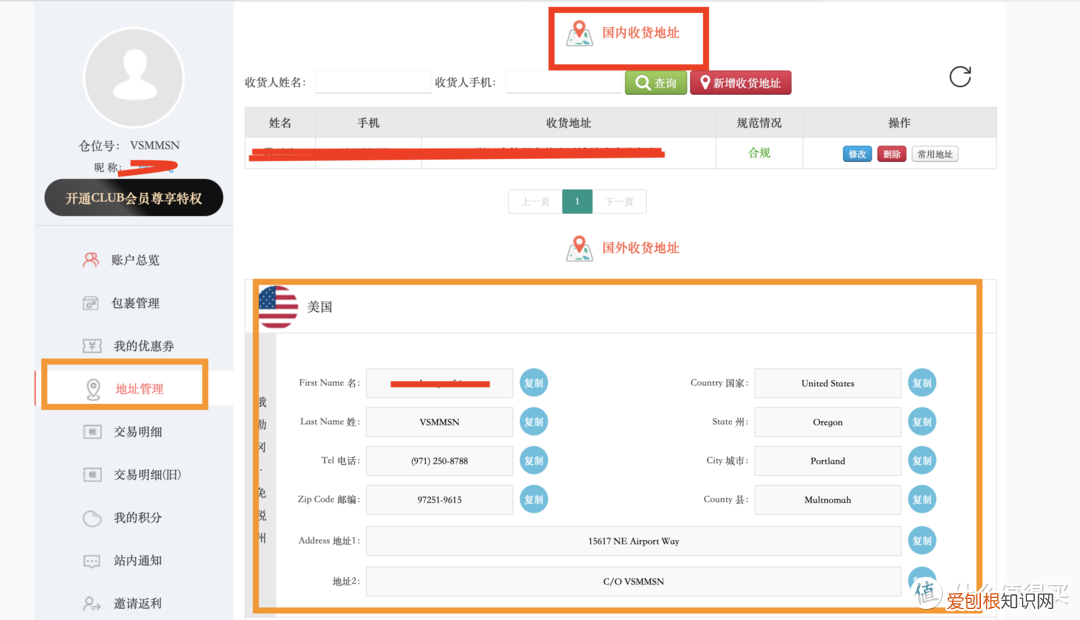Click the 复制 copy button beside First Name
This screenshot has width=1080, height=620.
point(533,382)
